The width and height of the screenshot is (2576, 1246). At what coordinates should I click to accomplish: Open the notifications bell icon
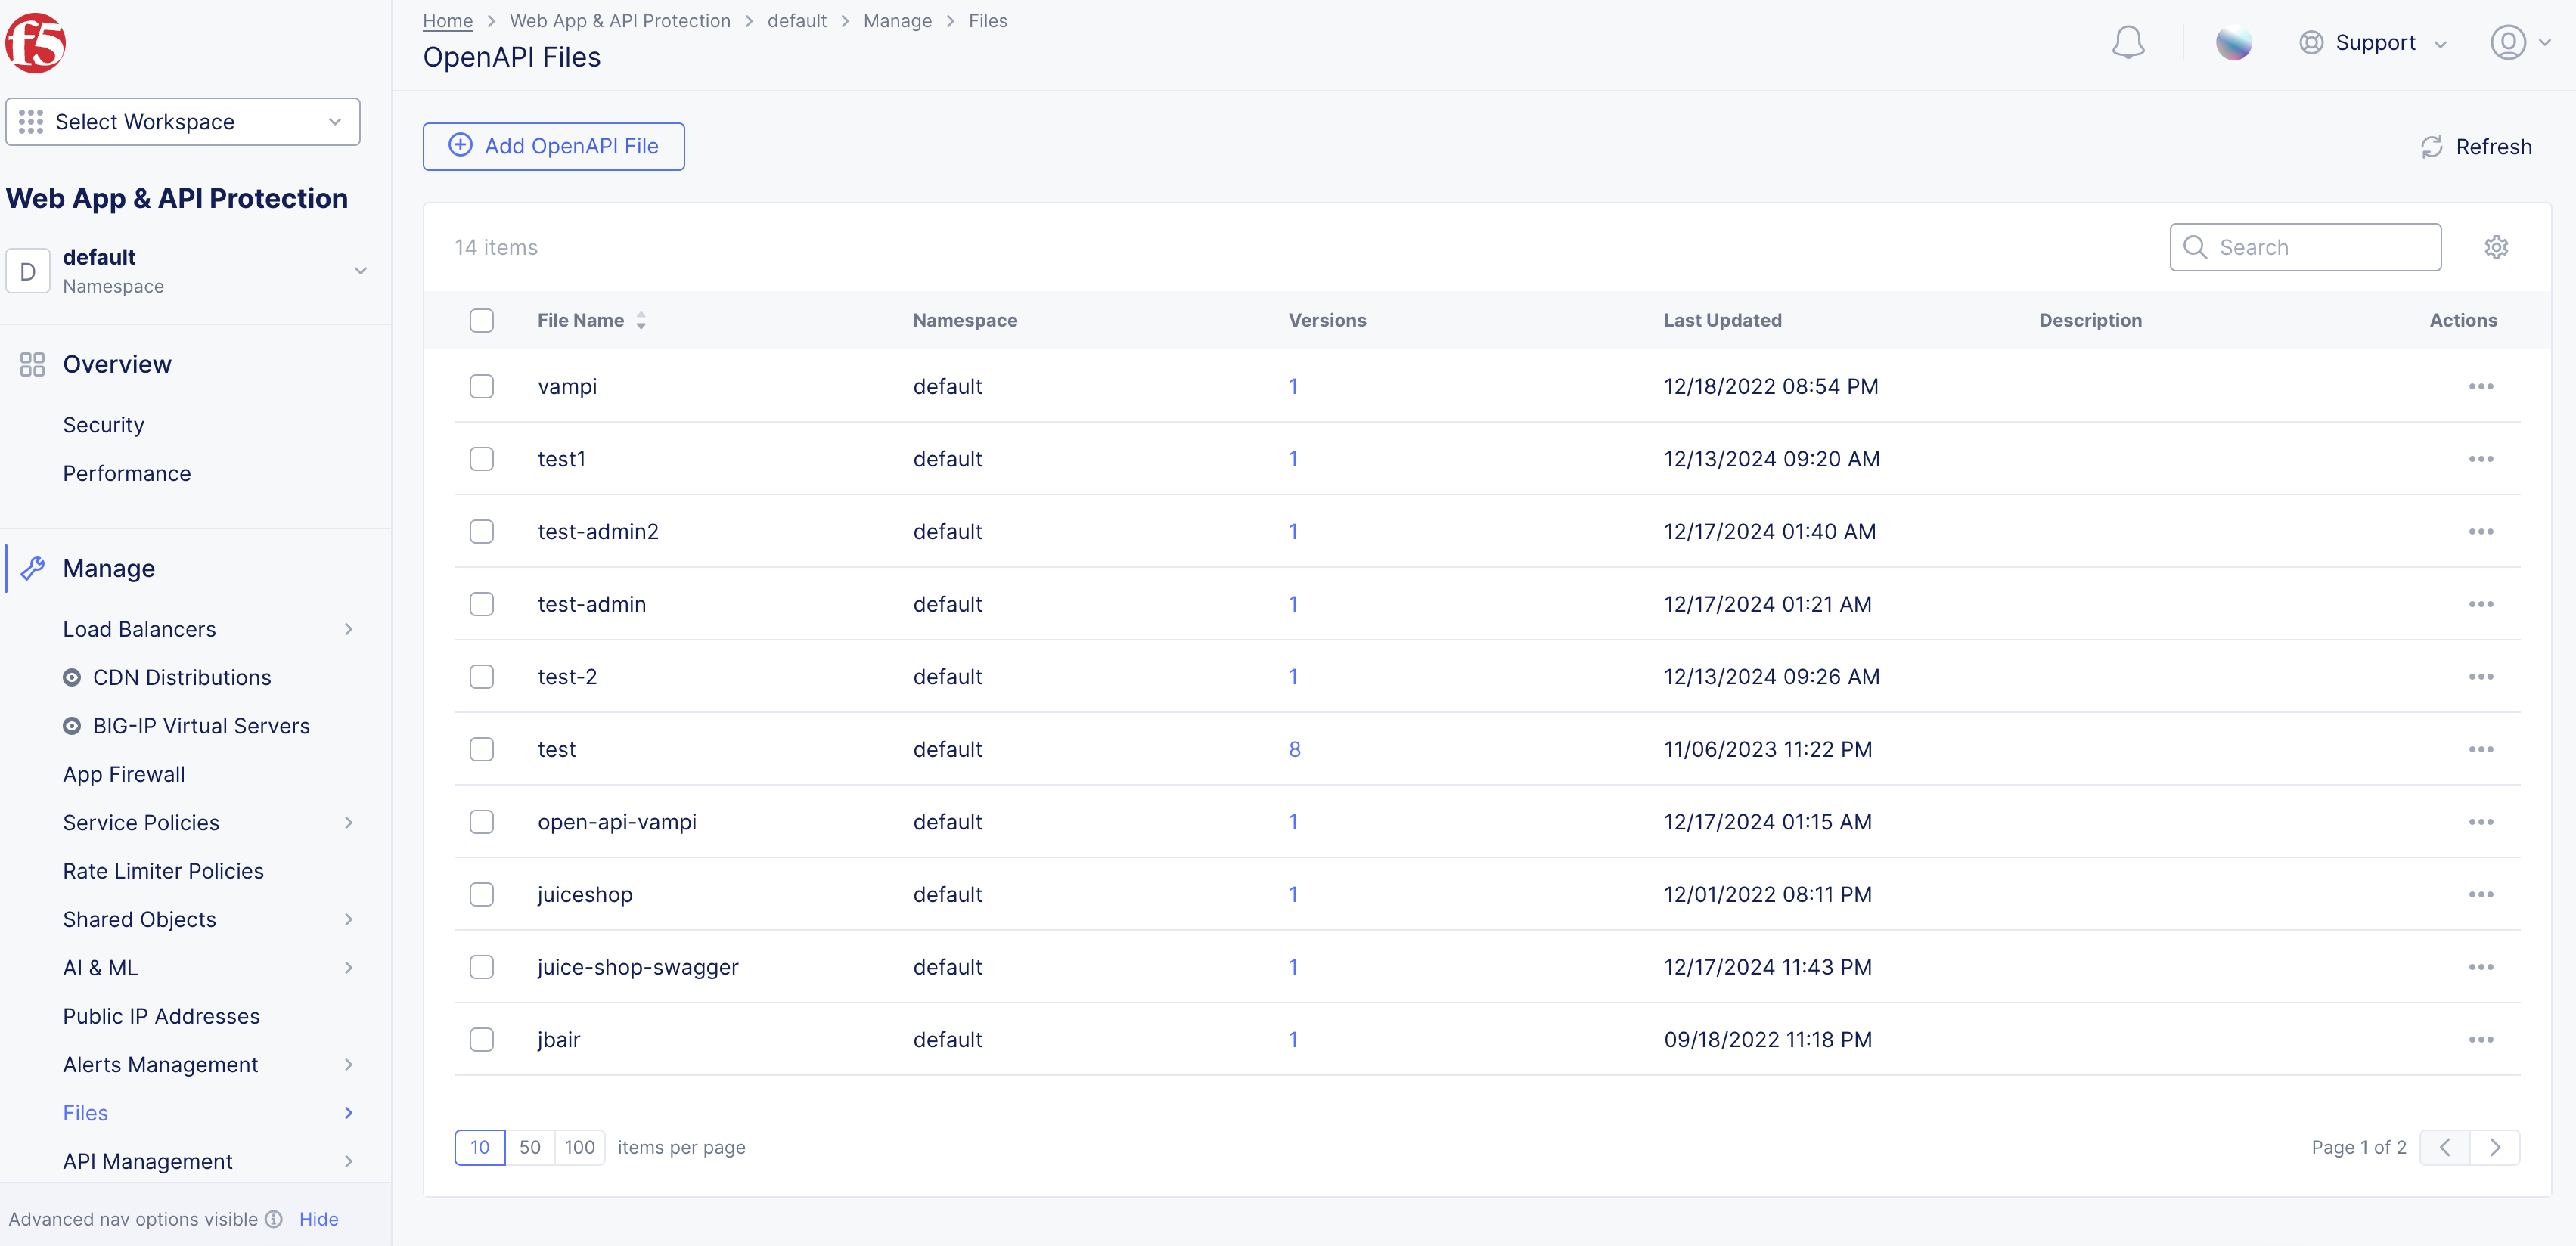click(2128, 42)
